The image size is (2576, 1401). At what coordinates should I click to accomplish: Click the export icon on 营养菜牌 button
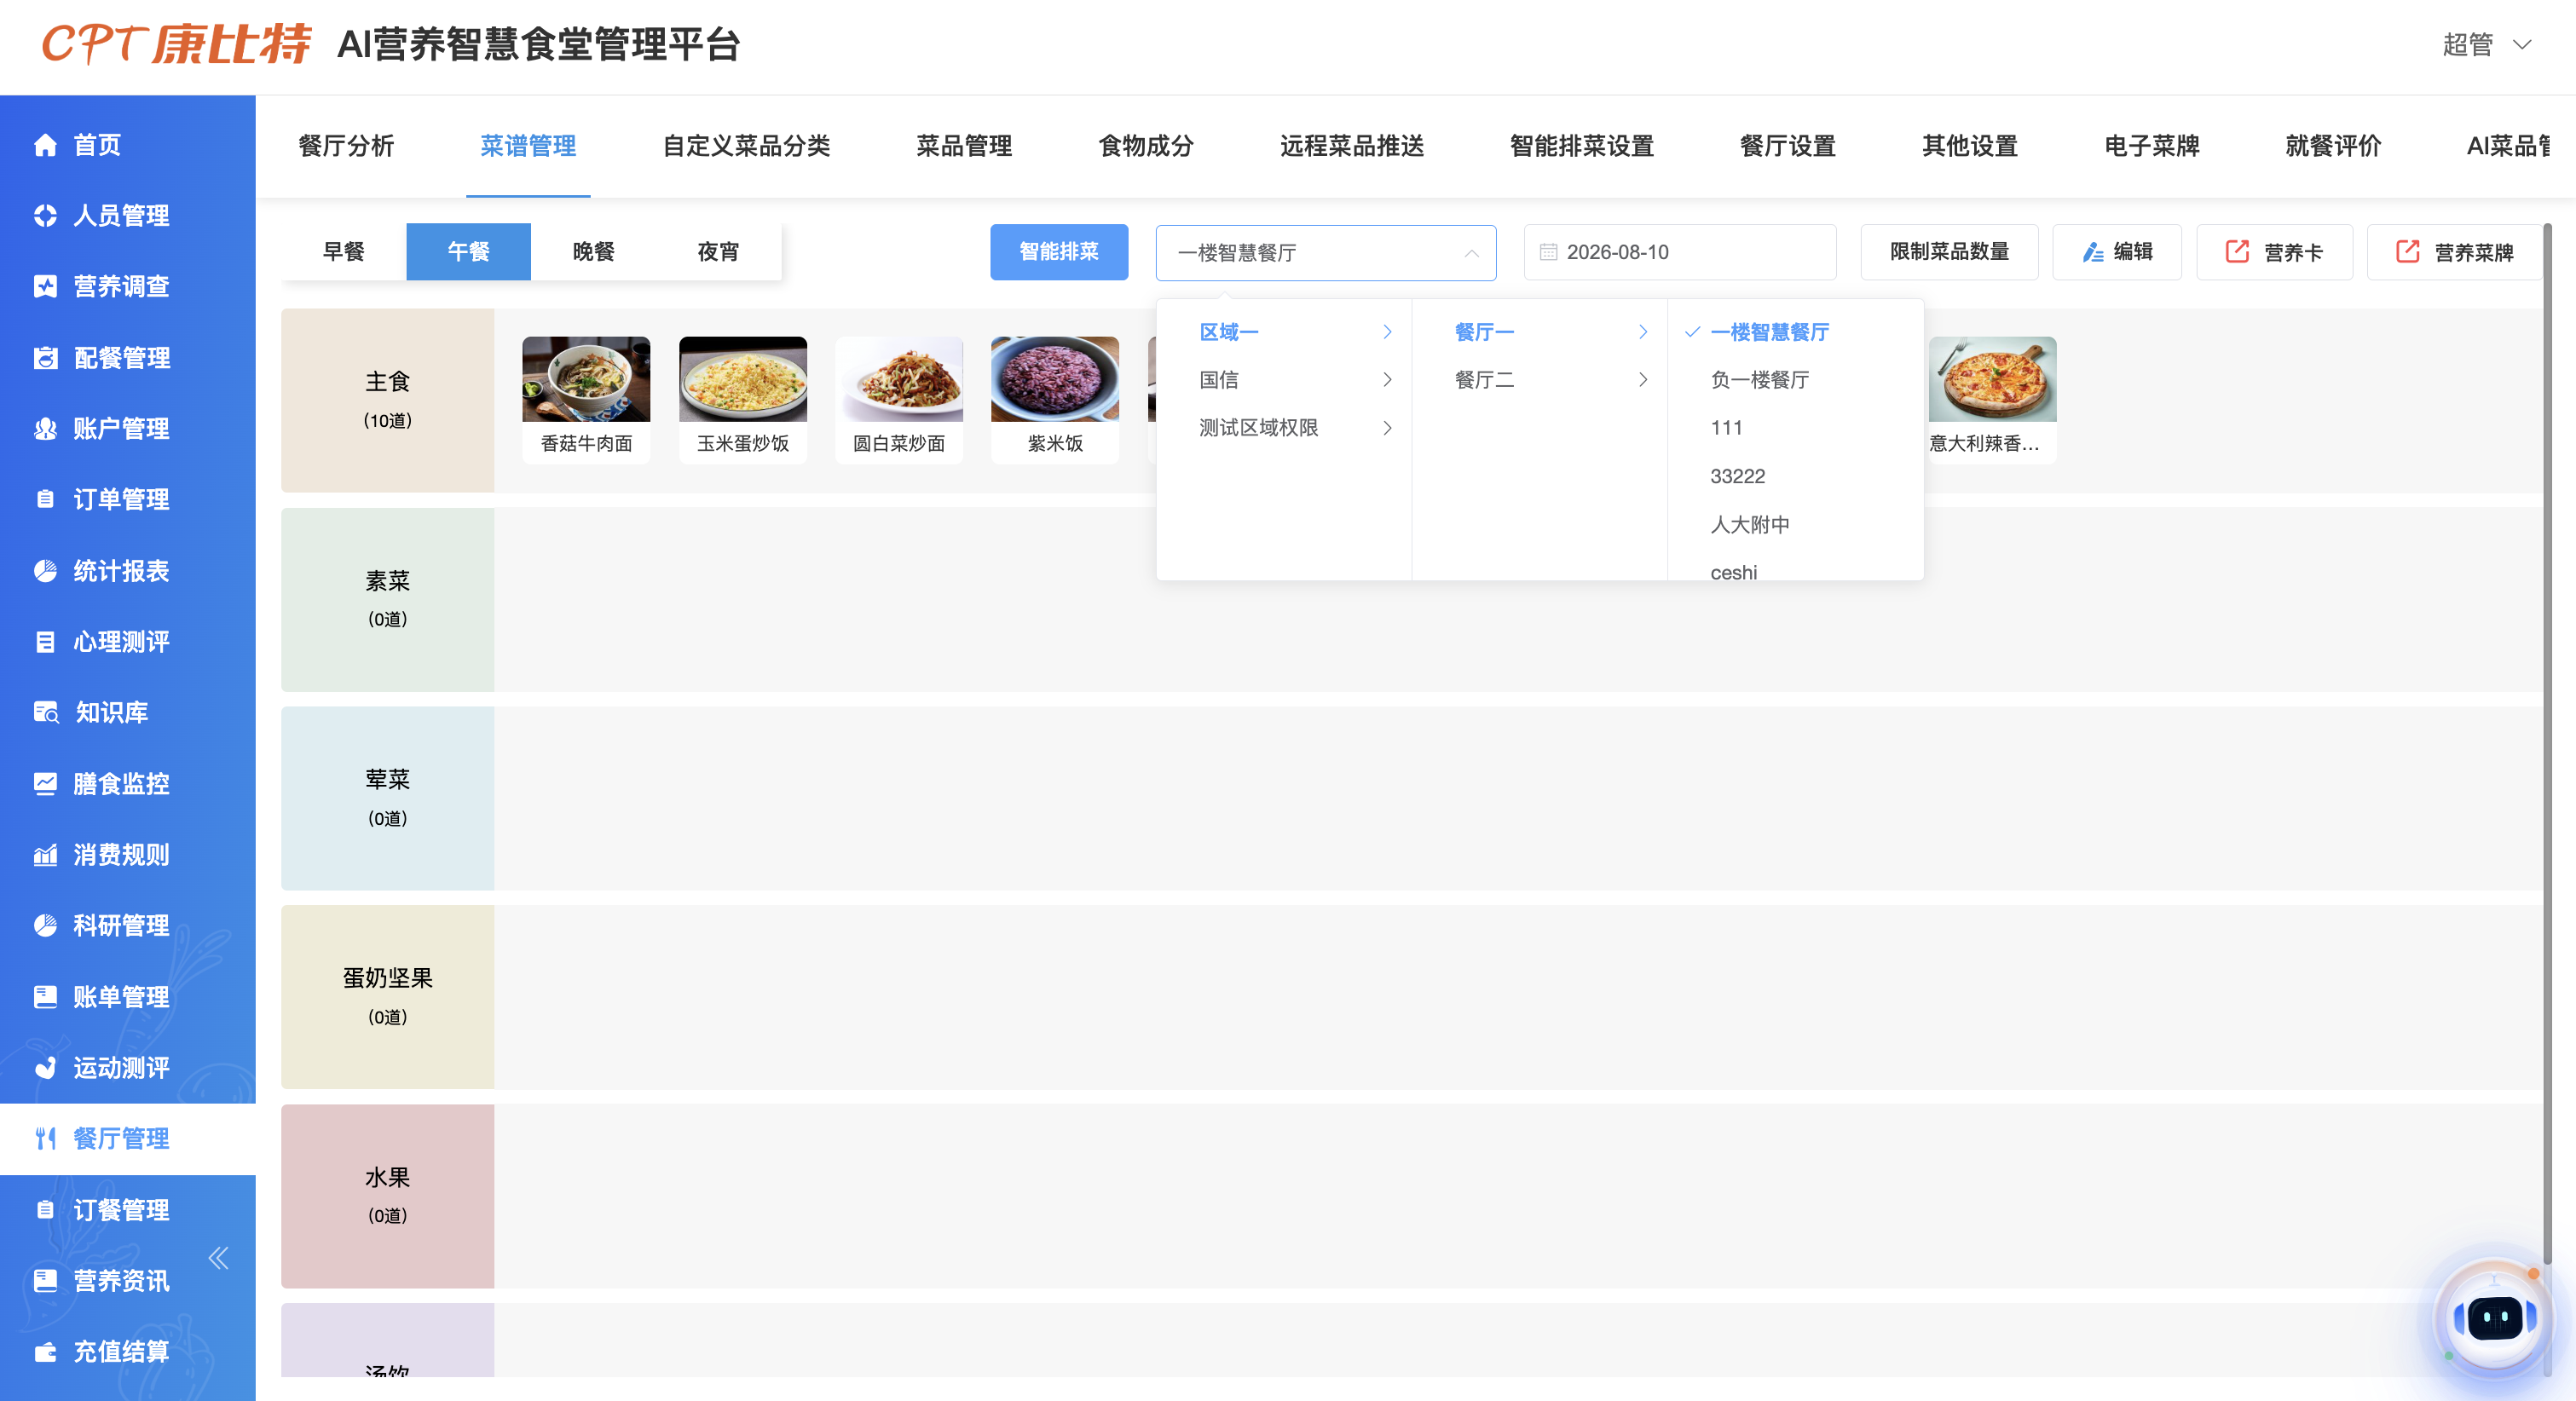coord(2408,252)
